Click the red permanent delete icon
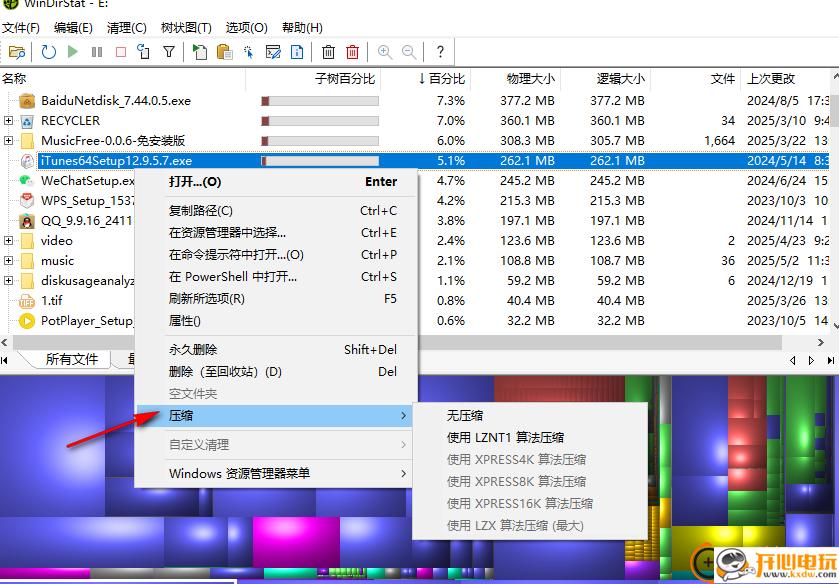Screen dimensions: 839x584 coord(351,52)
